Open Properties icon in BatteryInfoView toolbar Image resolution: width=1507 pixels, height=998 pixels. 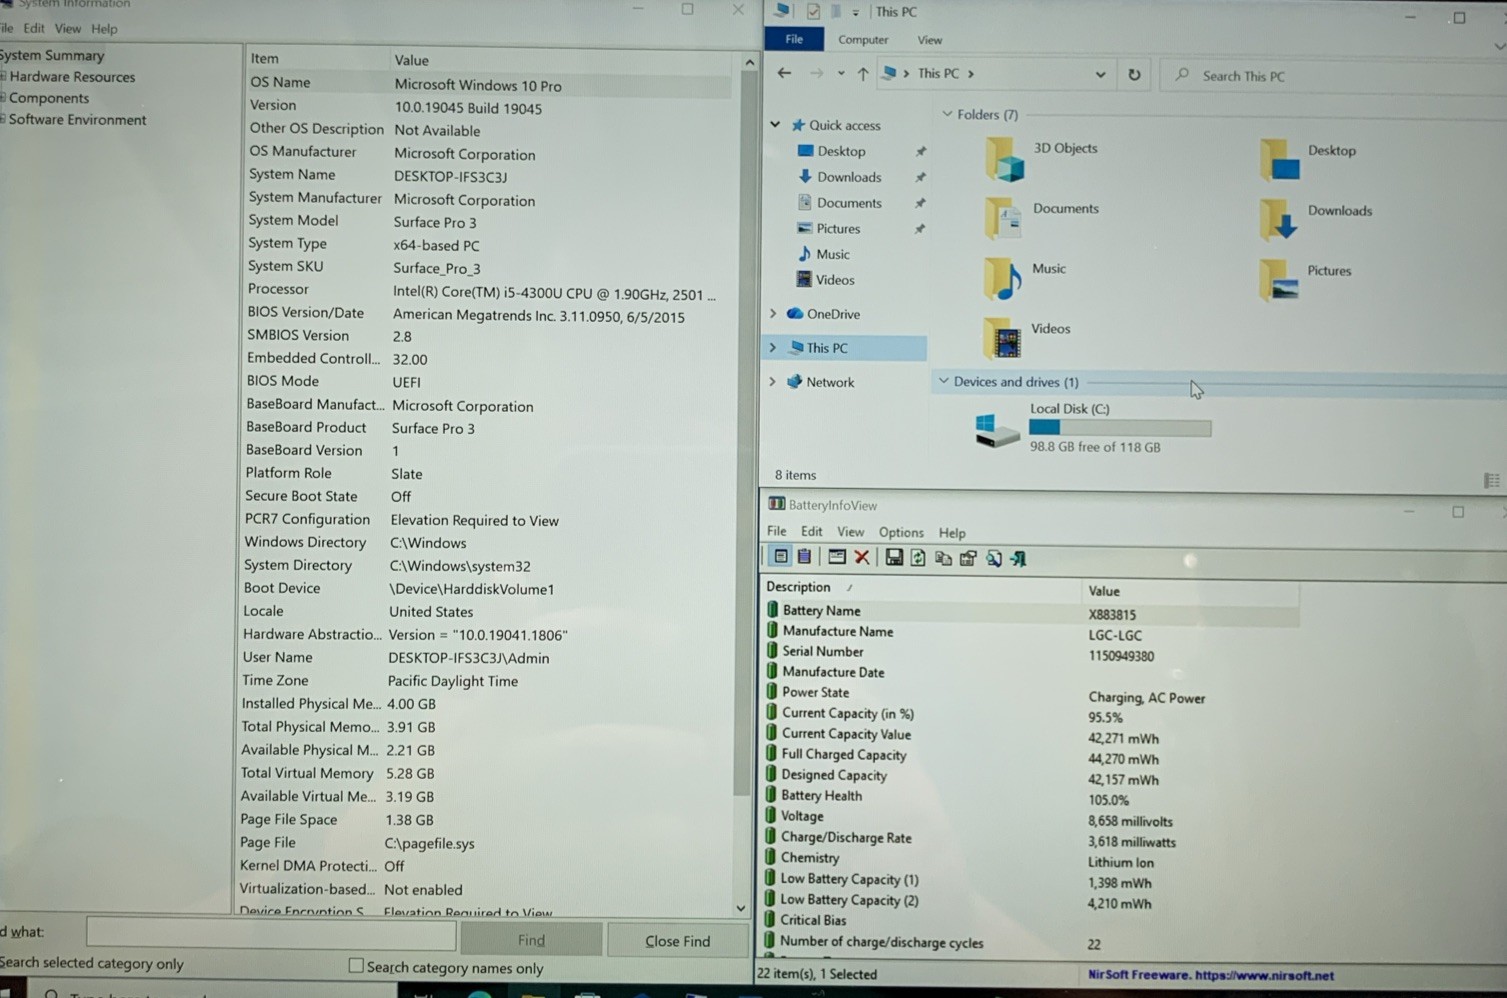coord(968,558)
